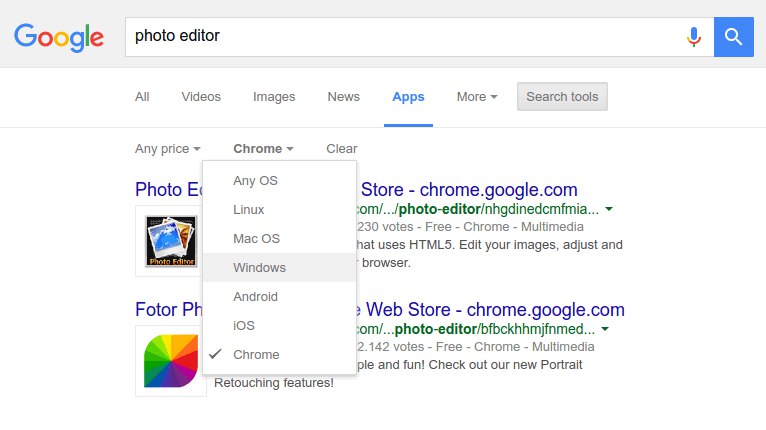
Task: Choose Windows from the OS list
Action: [x=279, y=267]
